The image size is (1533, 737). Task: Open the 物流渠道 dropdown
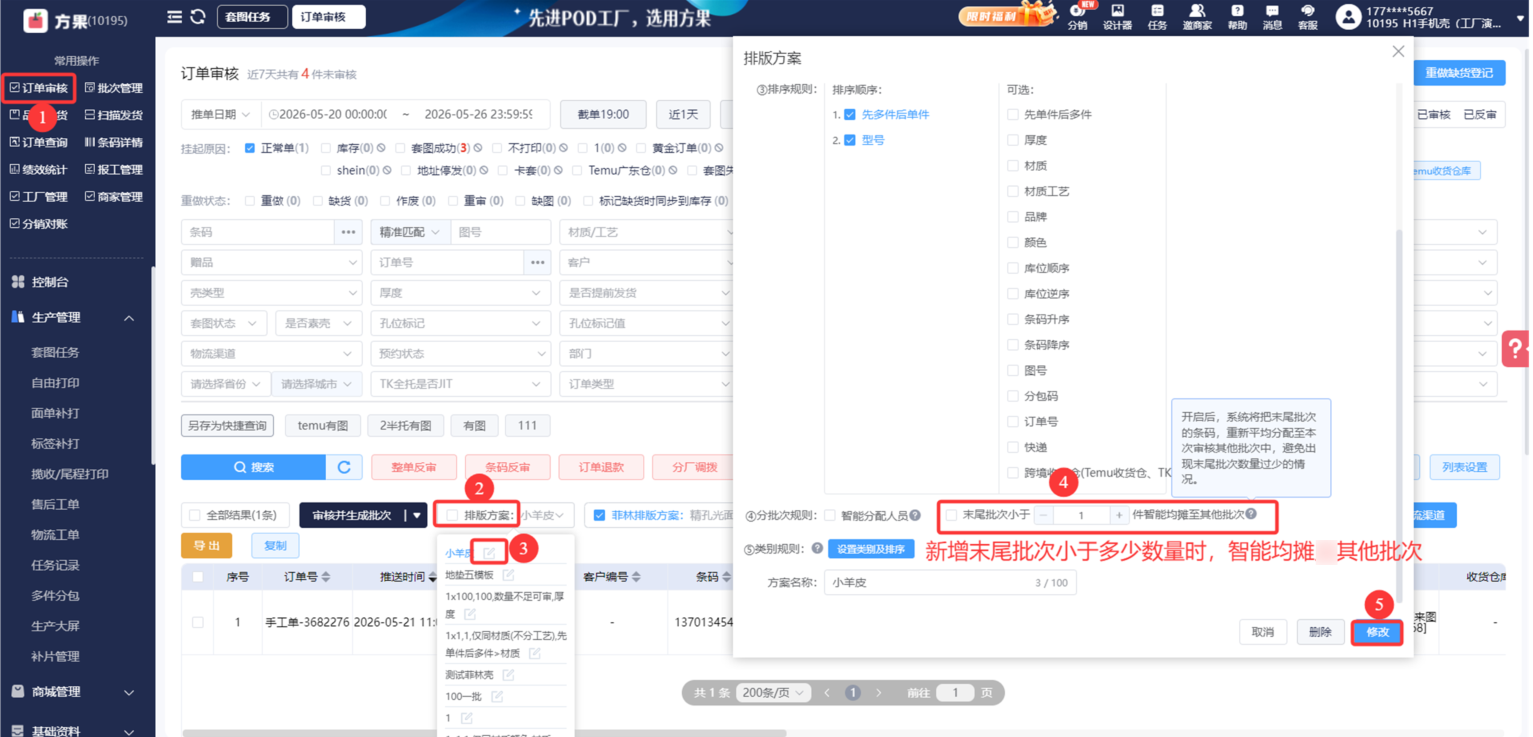(x=271, y=353)
